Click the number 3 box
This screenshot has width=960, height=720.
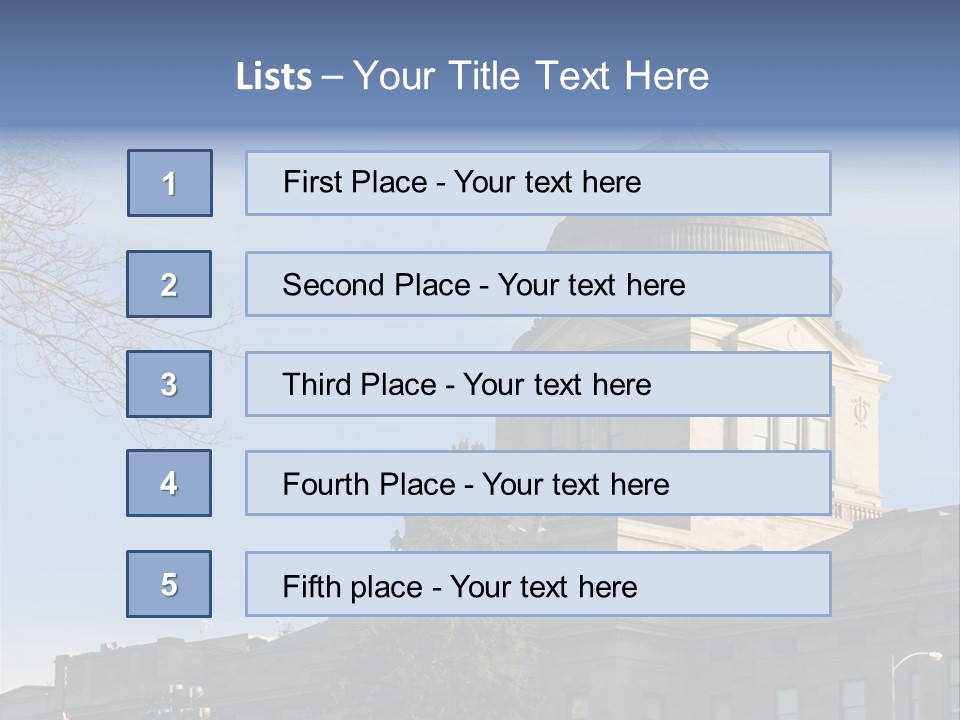pos(169,384)
